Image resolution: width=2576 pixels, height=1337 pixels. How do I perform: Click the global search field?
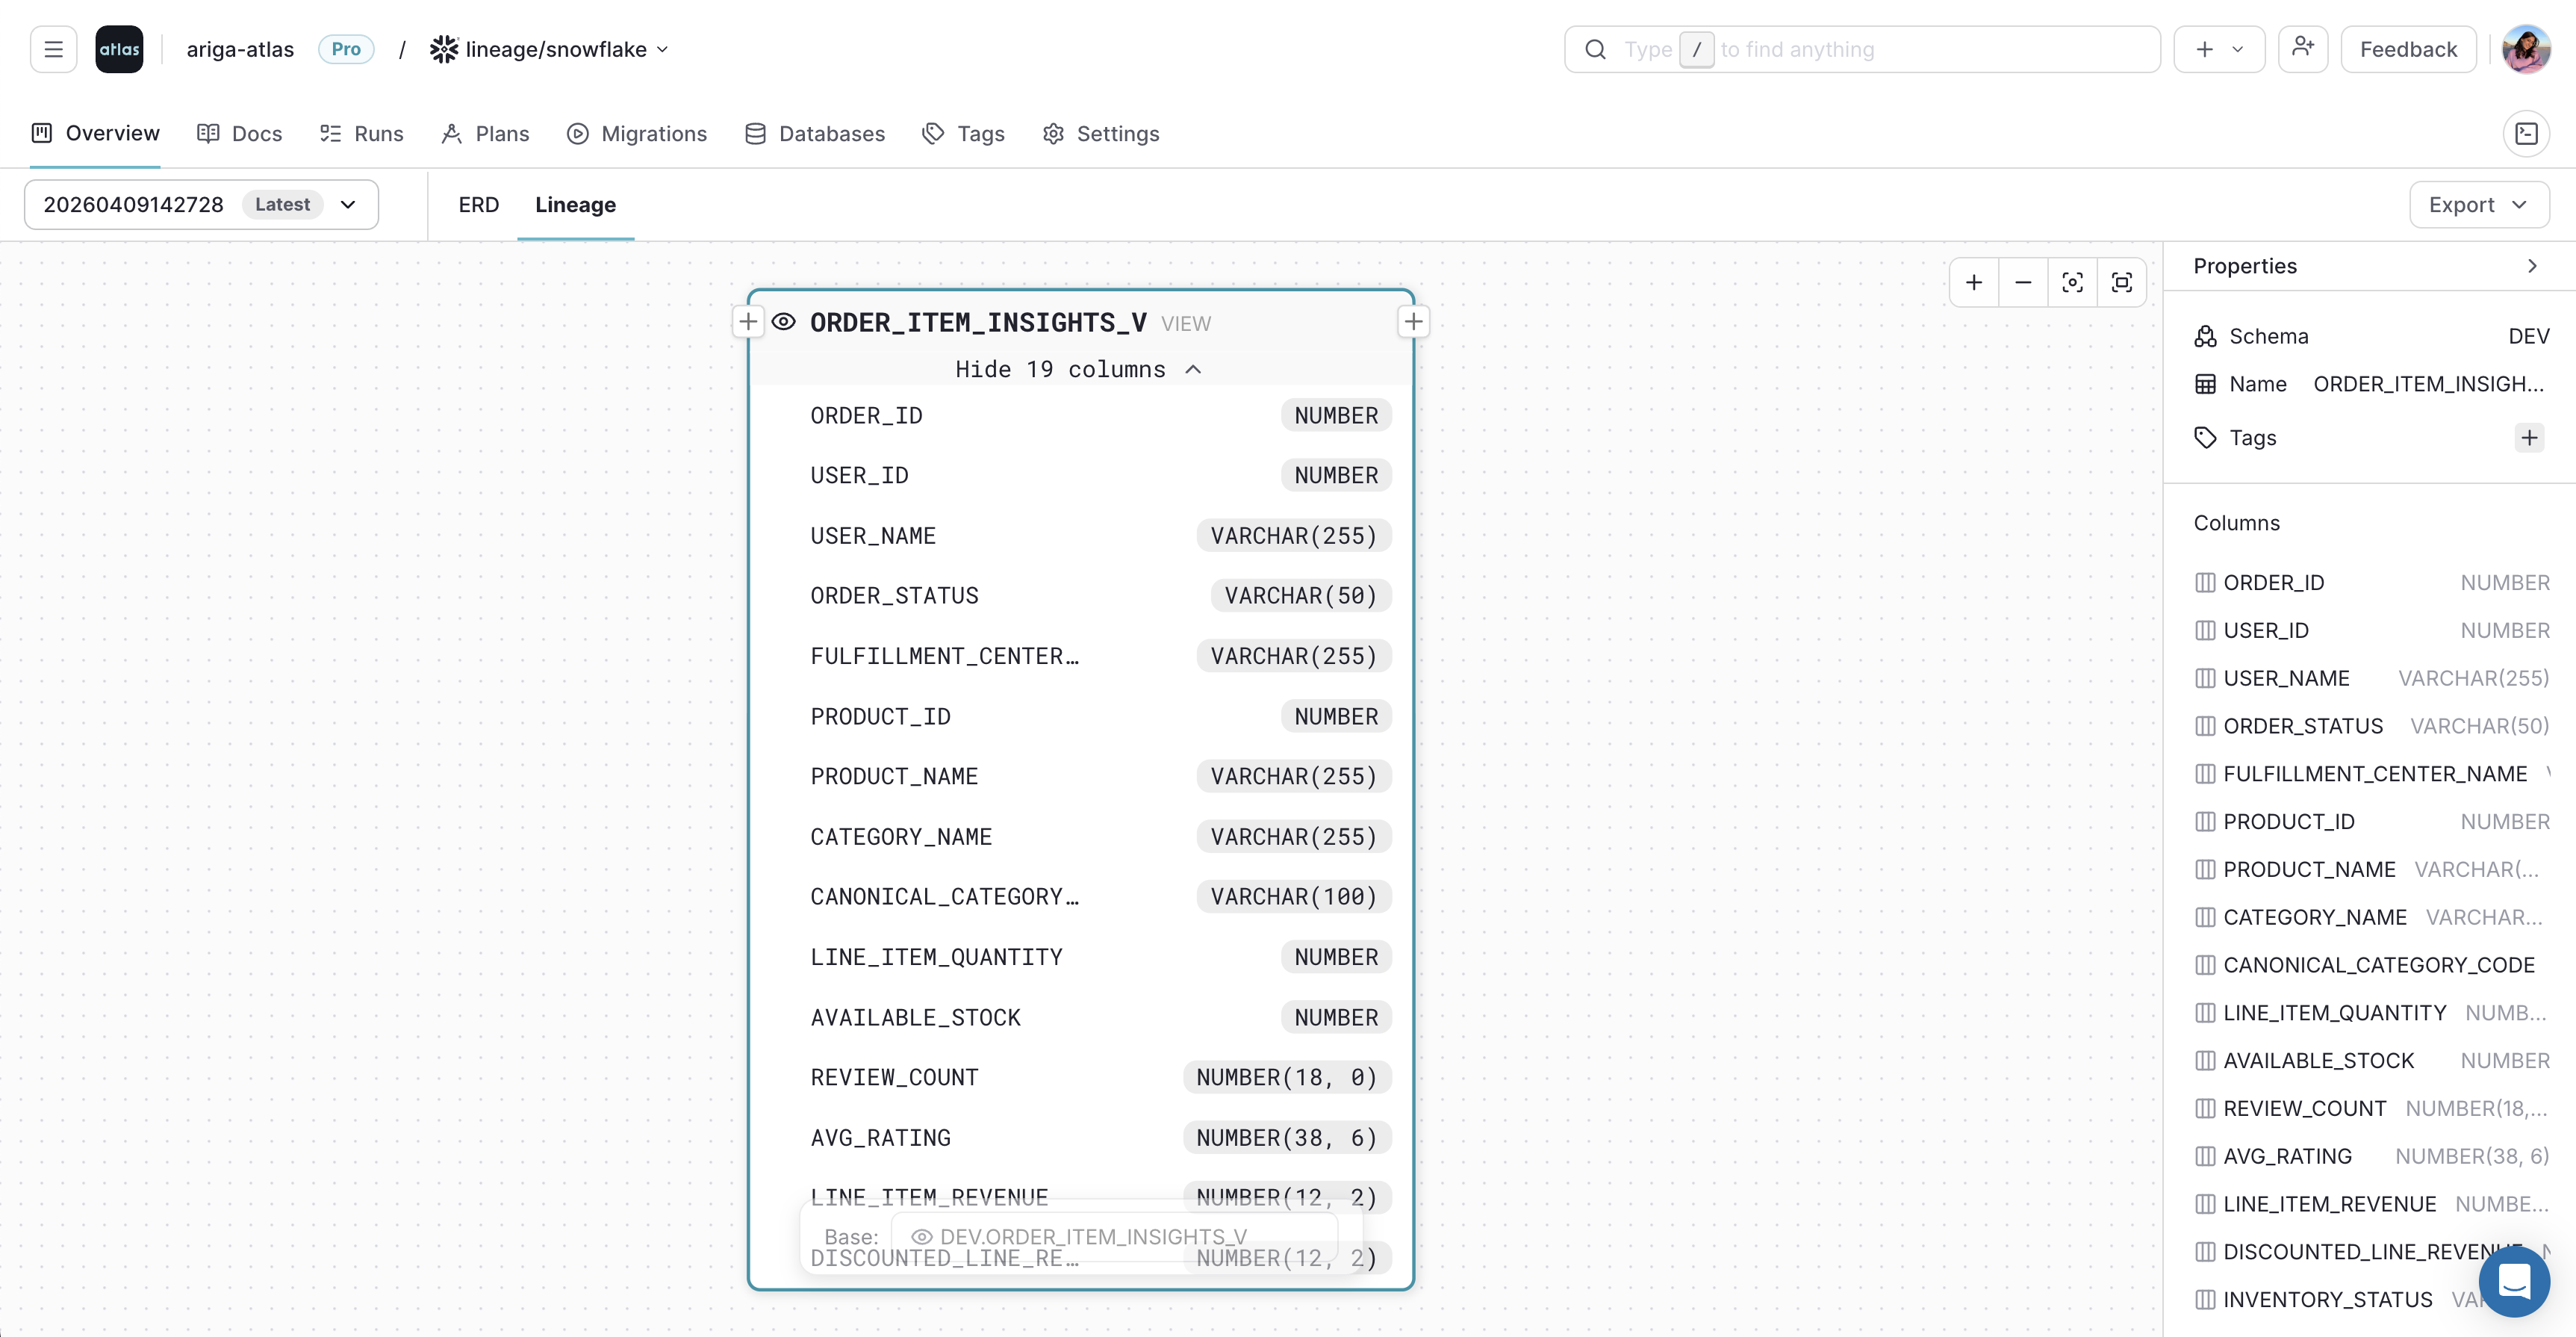tap(1860, 48)
